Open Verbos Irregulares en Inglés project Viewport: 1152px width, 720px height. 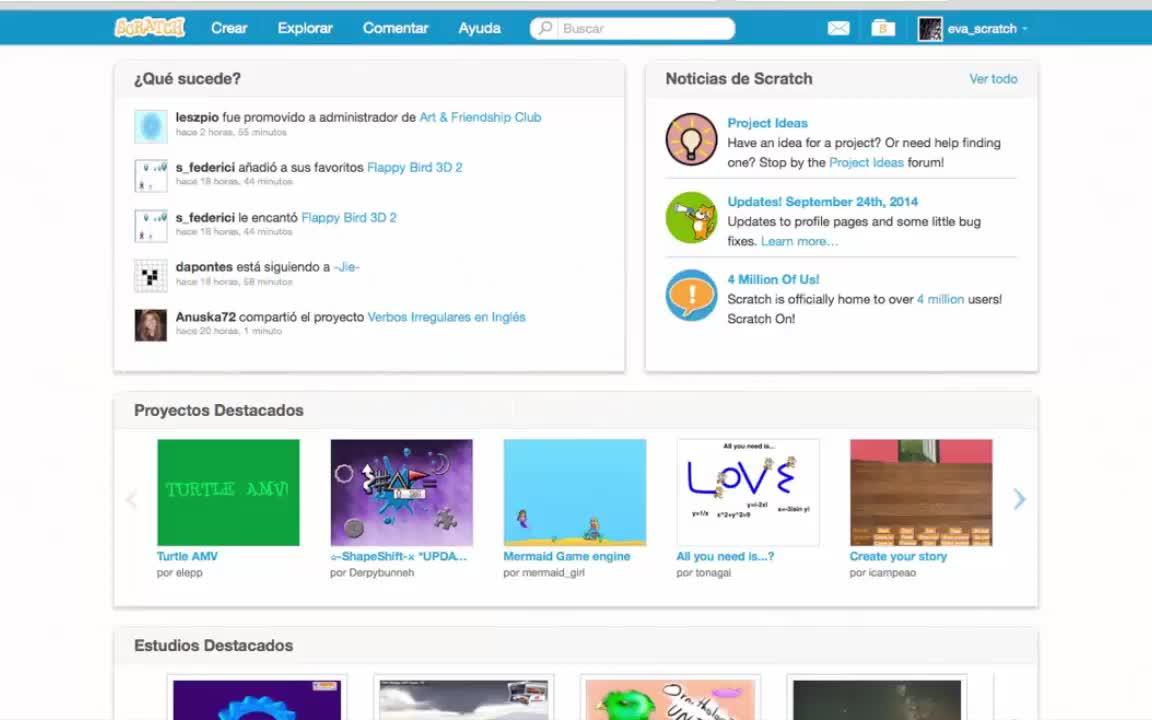(447, 317)
